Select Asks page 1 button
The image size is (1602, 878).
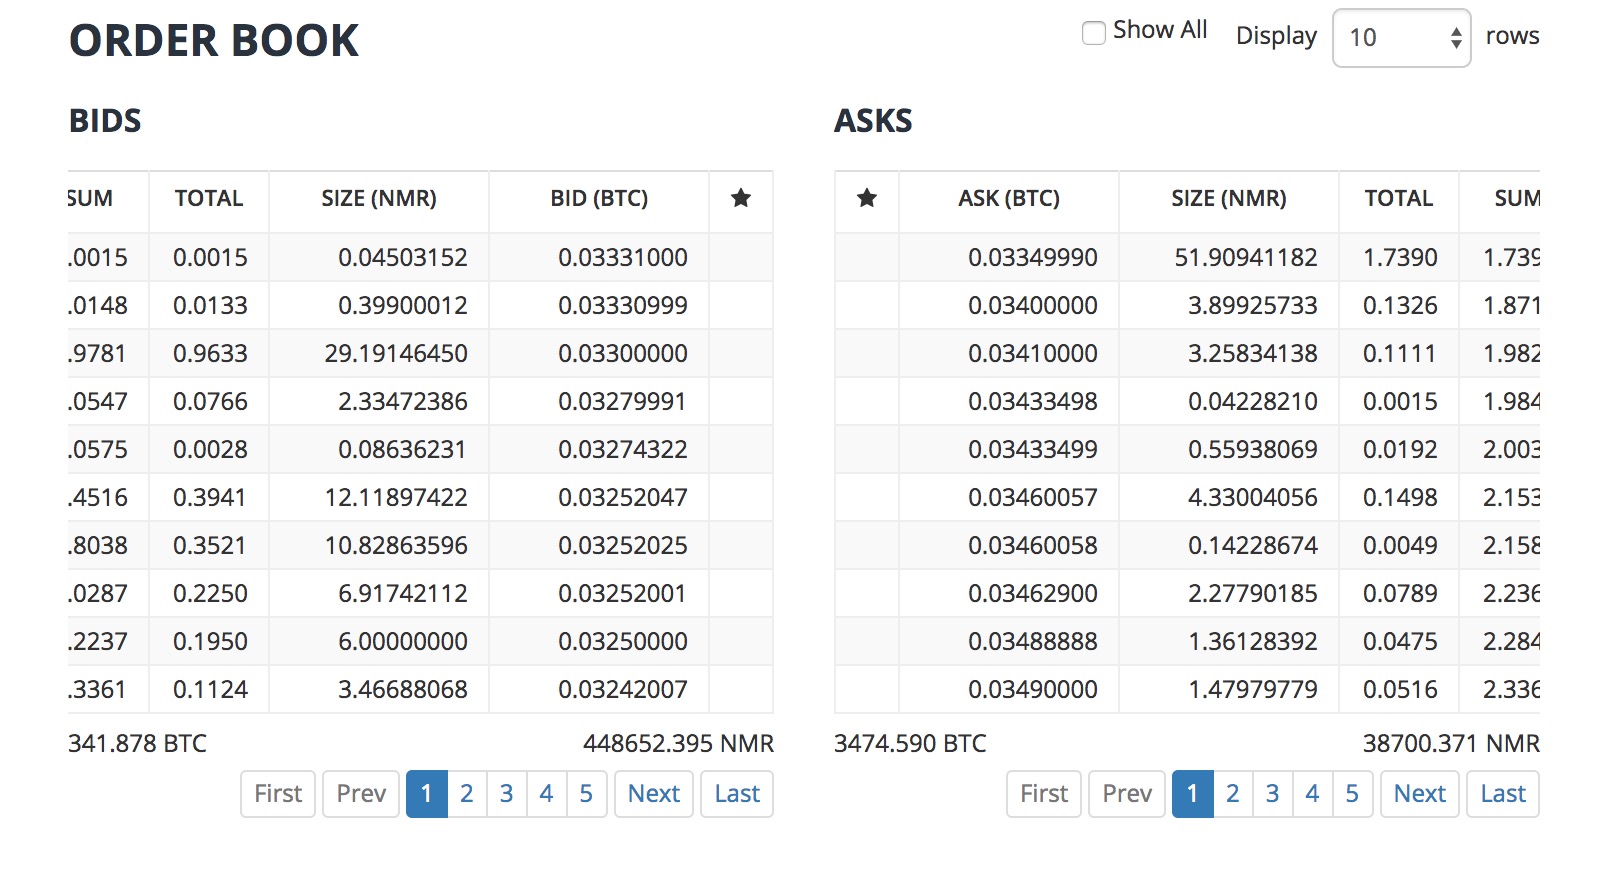tap(1193, 794)
